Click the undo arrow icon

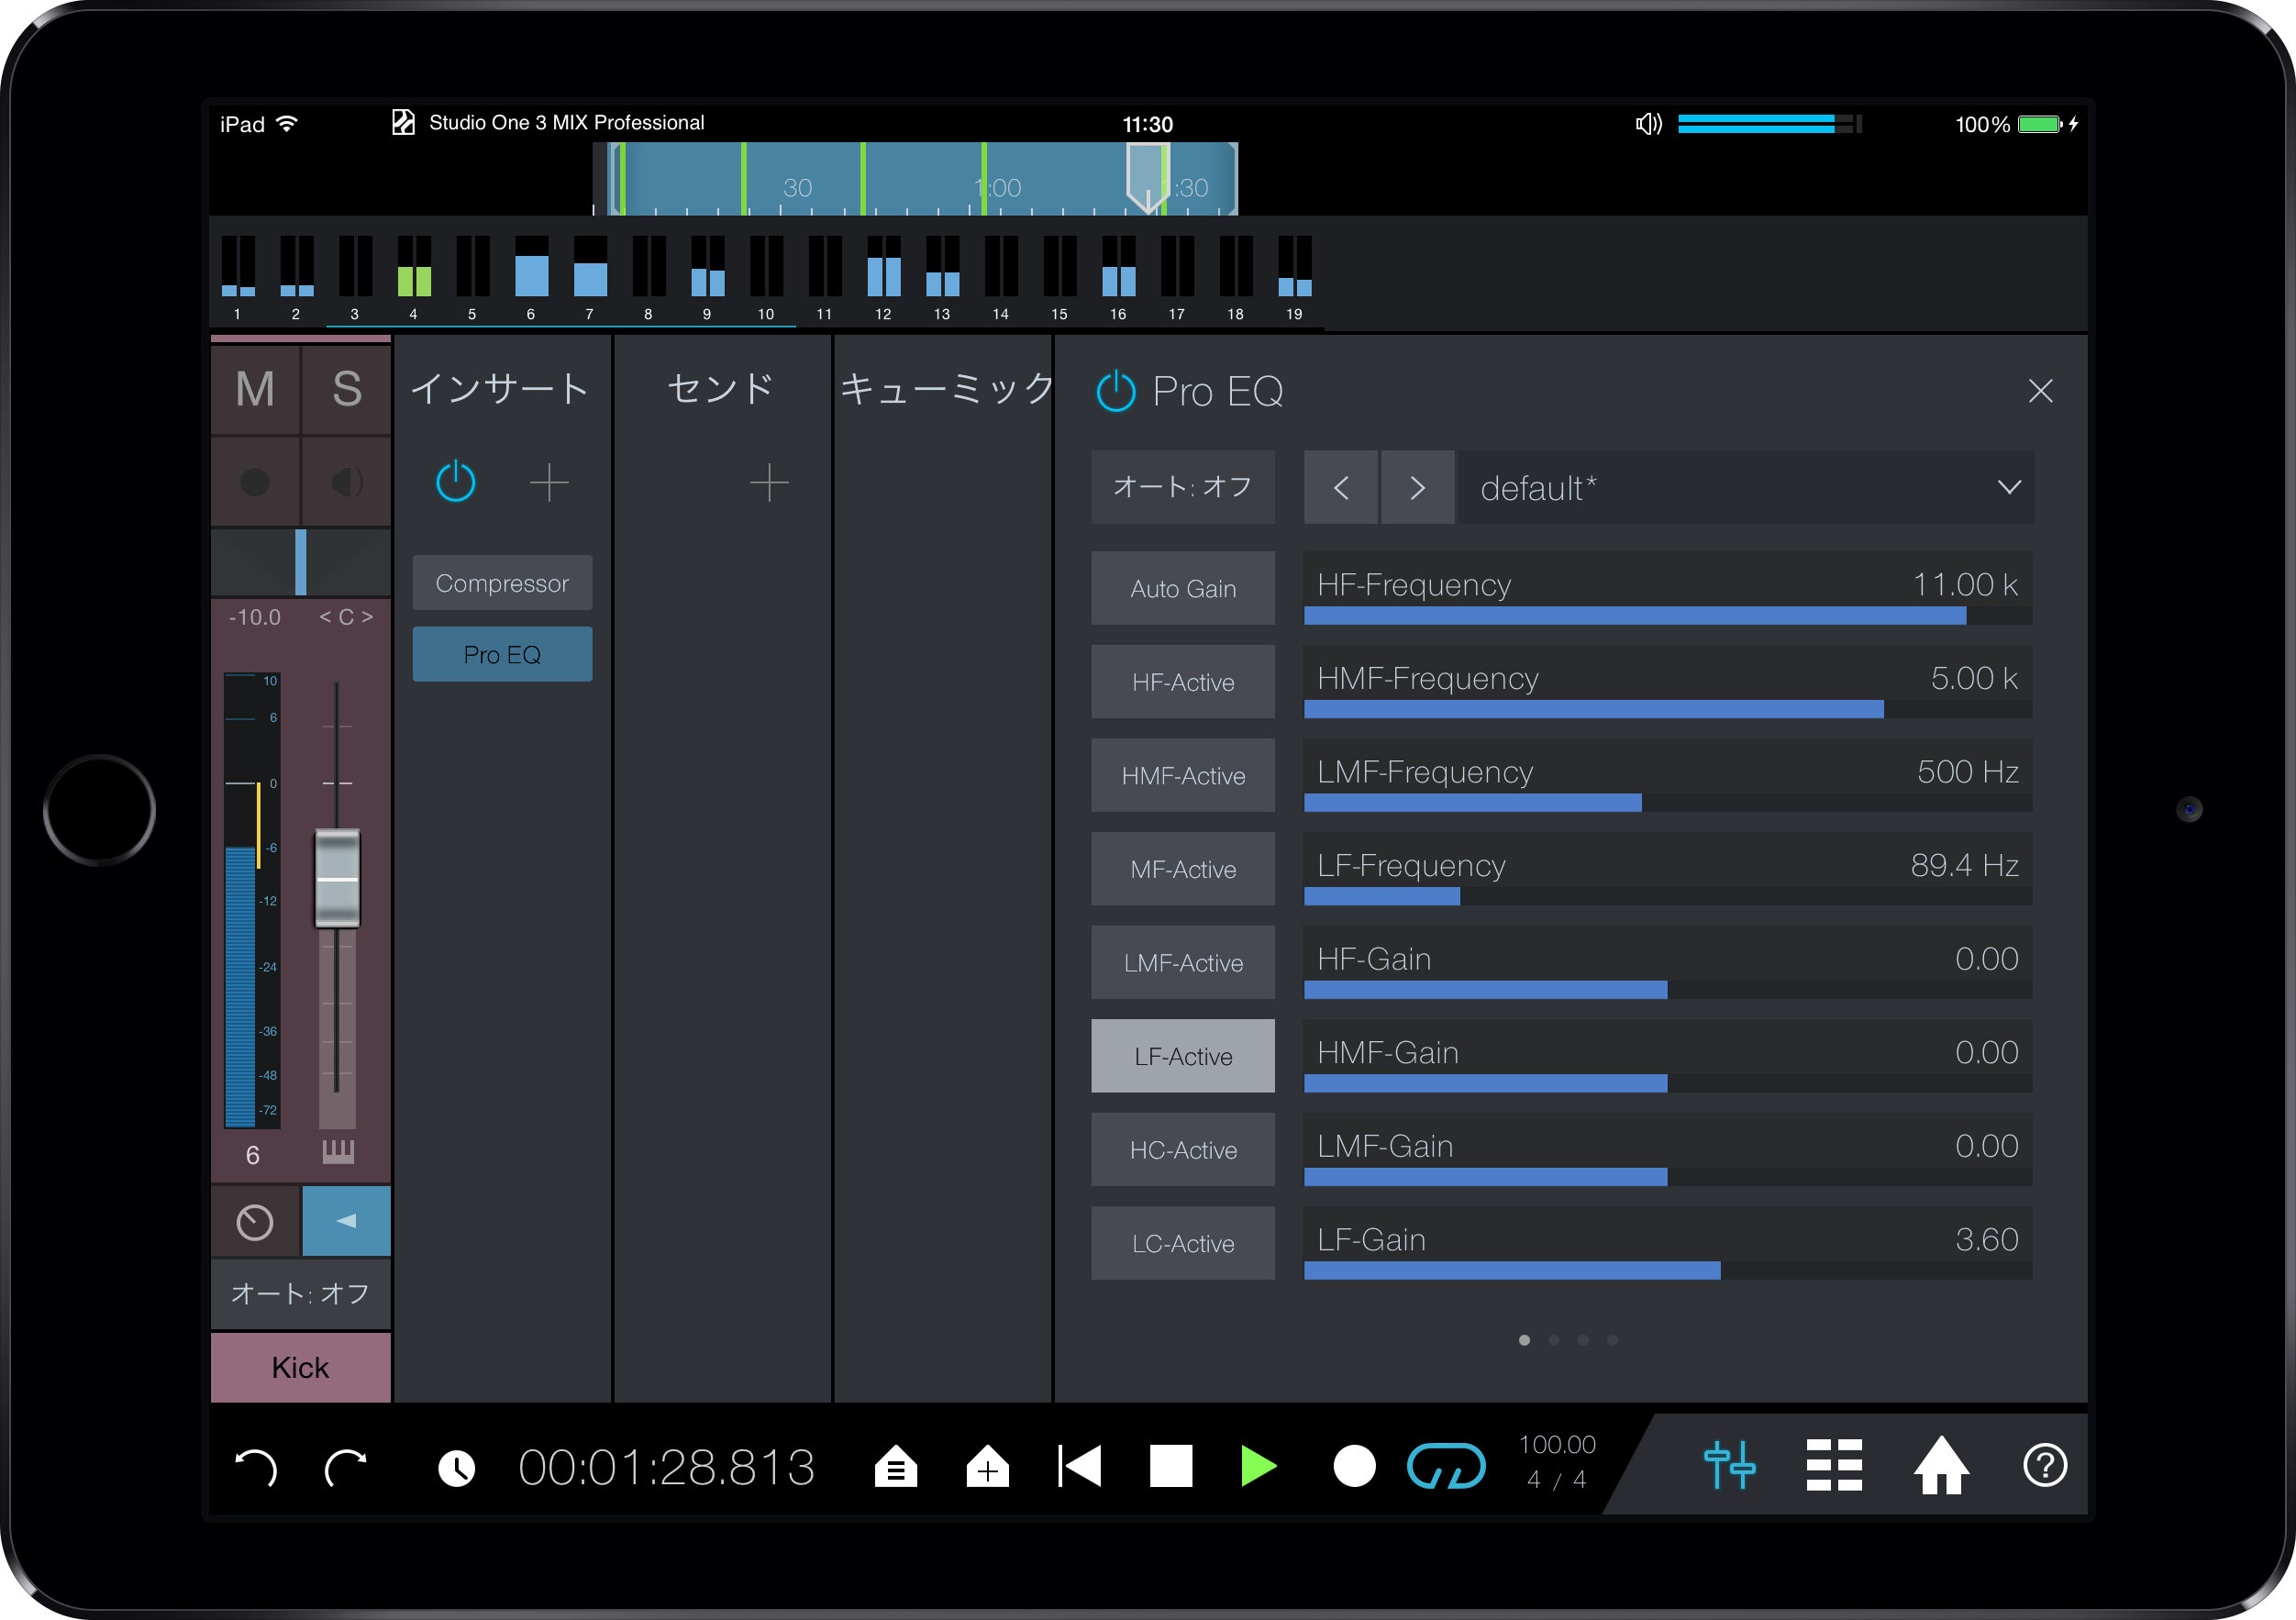tap(256, 1467)
